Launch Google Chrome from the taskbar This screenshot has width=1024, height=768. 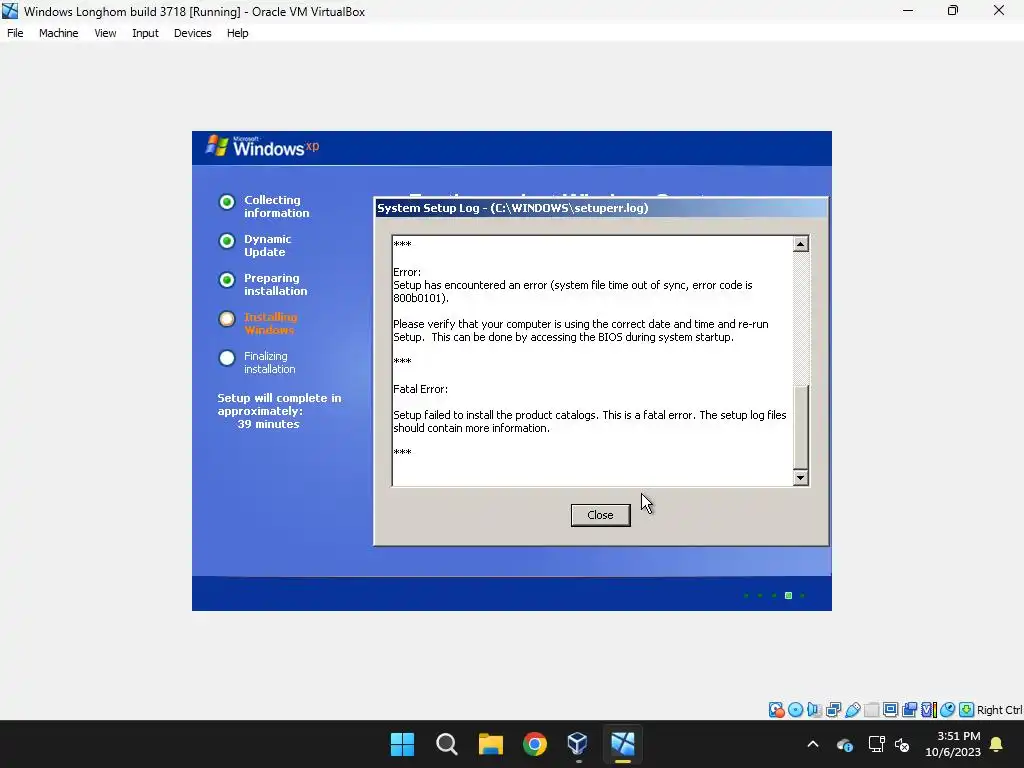click(535, 744)
